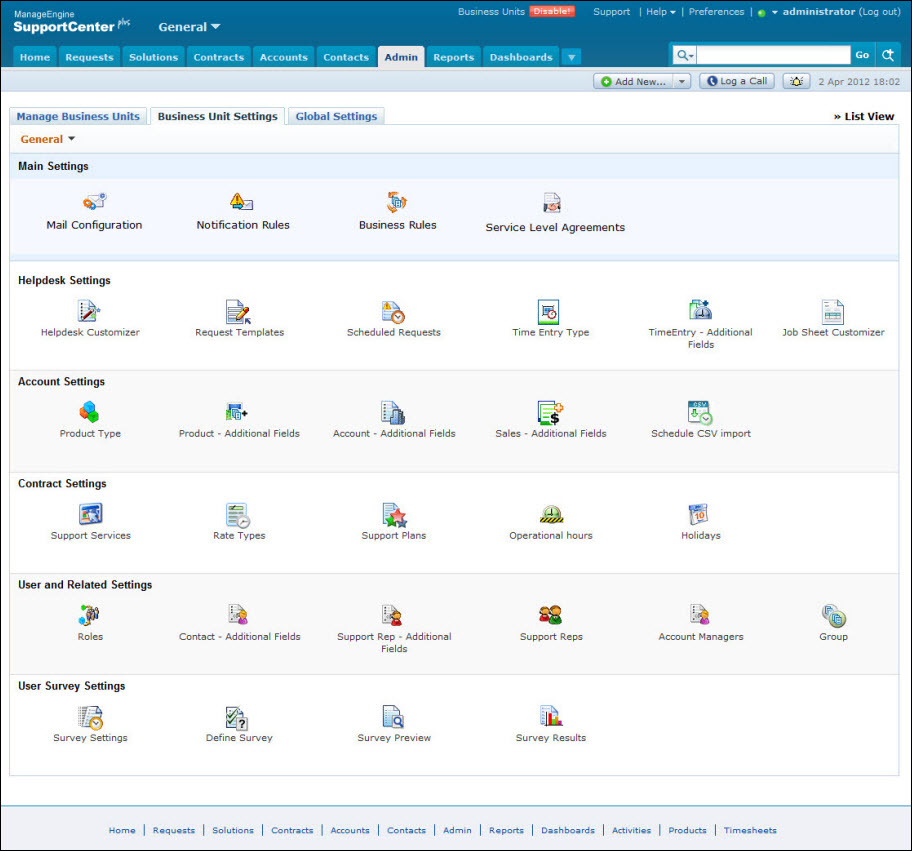
Task: Open the Sales Additional Fields icon
Action: pyautogui.click(x=550, y=412)
